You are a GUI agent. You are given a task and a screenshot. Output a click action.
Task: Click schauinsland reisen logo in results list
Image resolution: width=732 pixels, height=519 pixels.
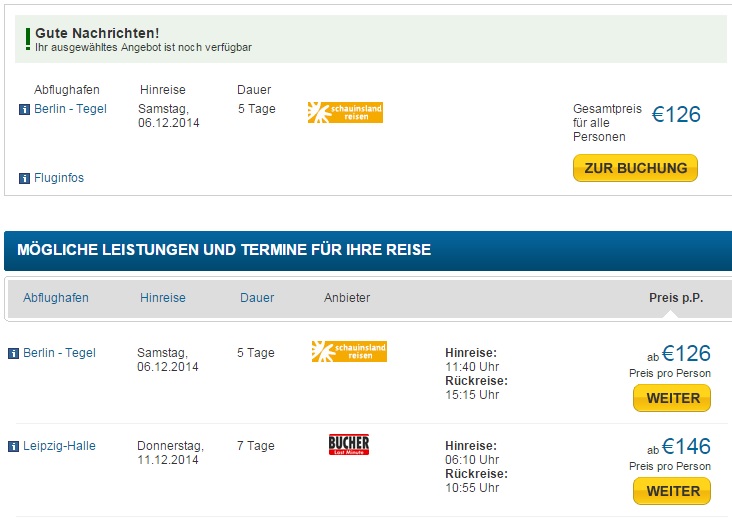pos(349,351)
